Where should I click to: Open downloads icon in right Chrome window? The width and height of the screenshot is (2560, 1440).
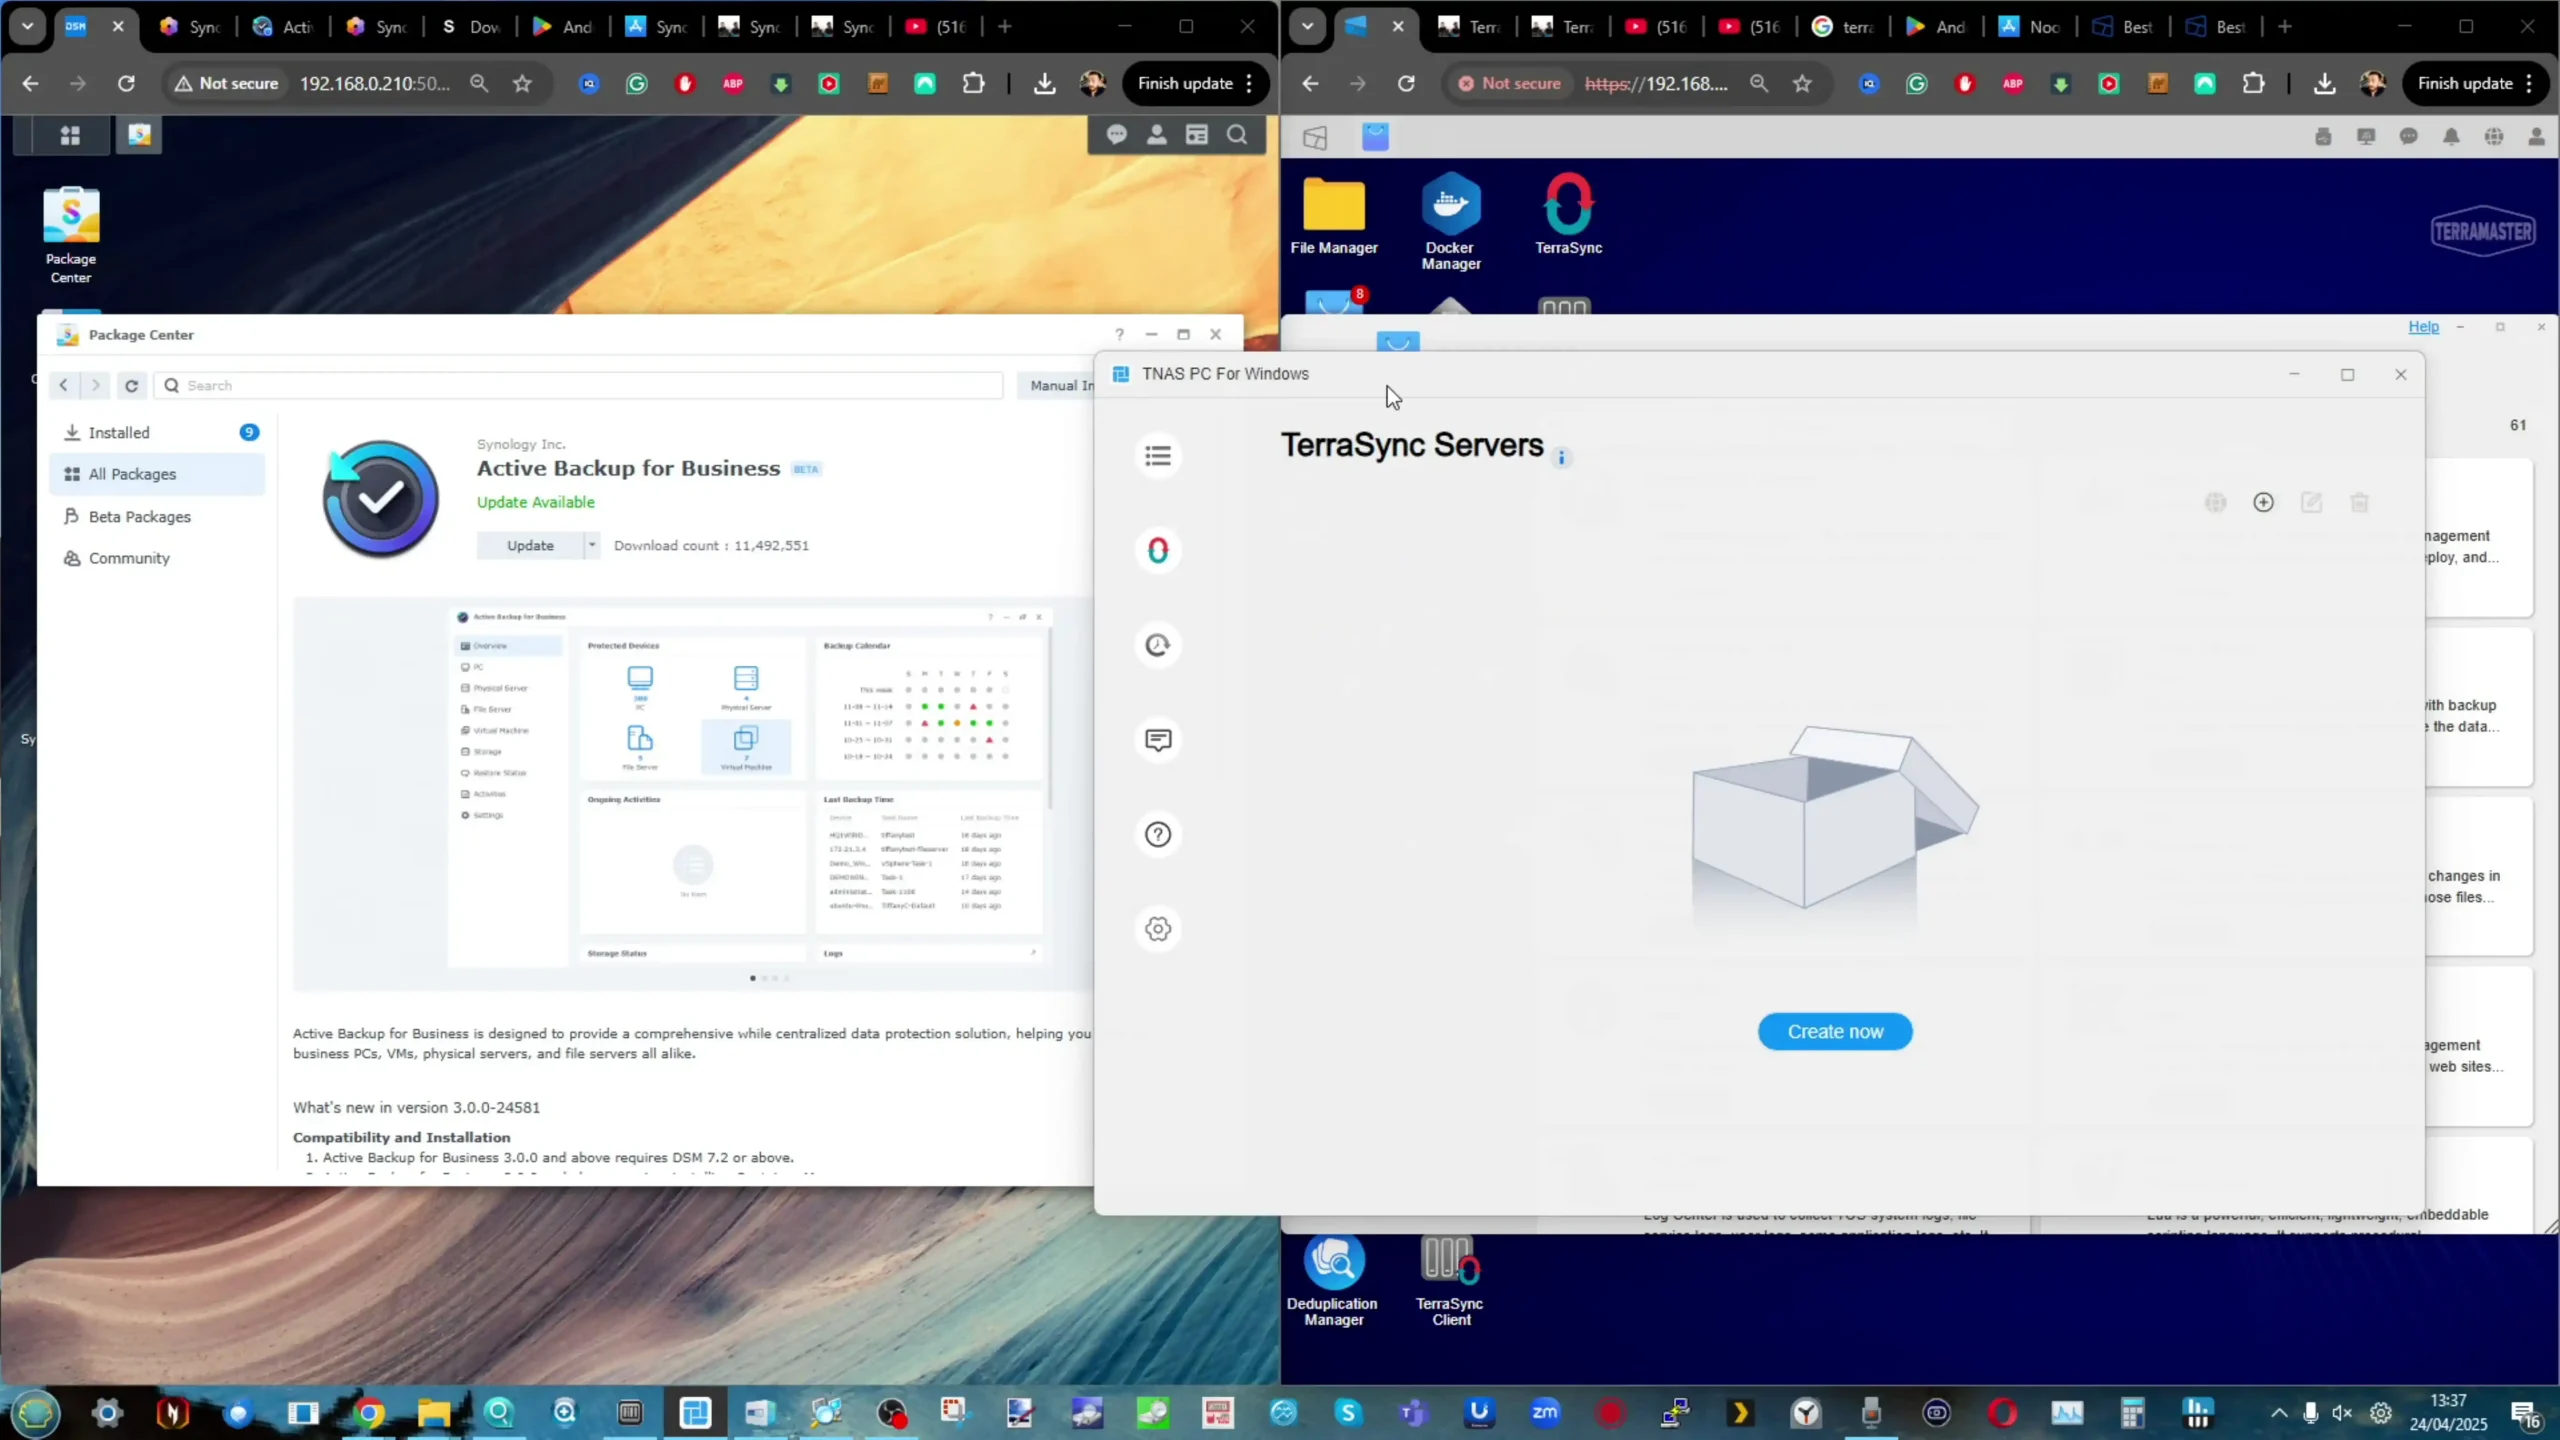(2324, 84)
